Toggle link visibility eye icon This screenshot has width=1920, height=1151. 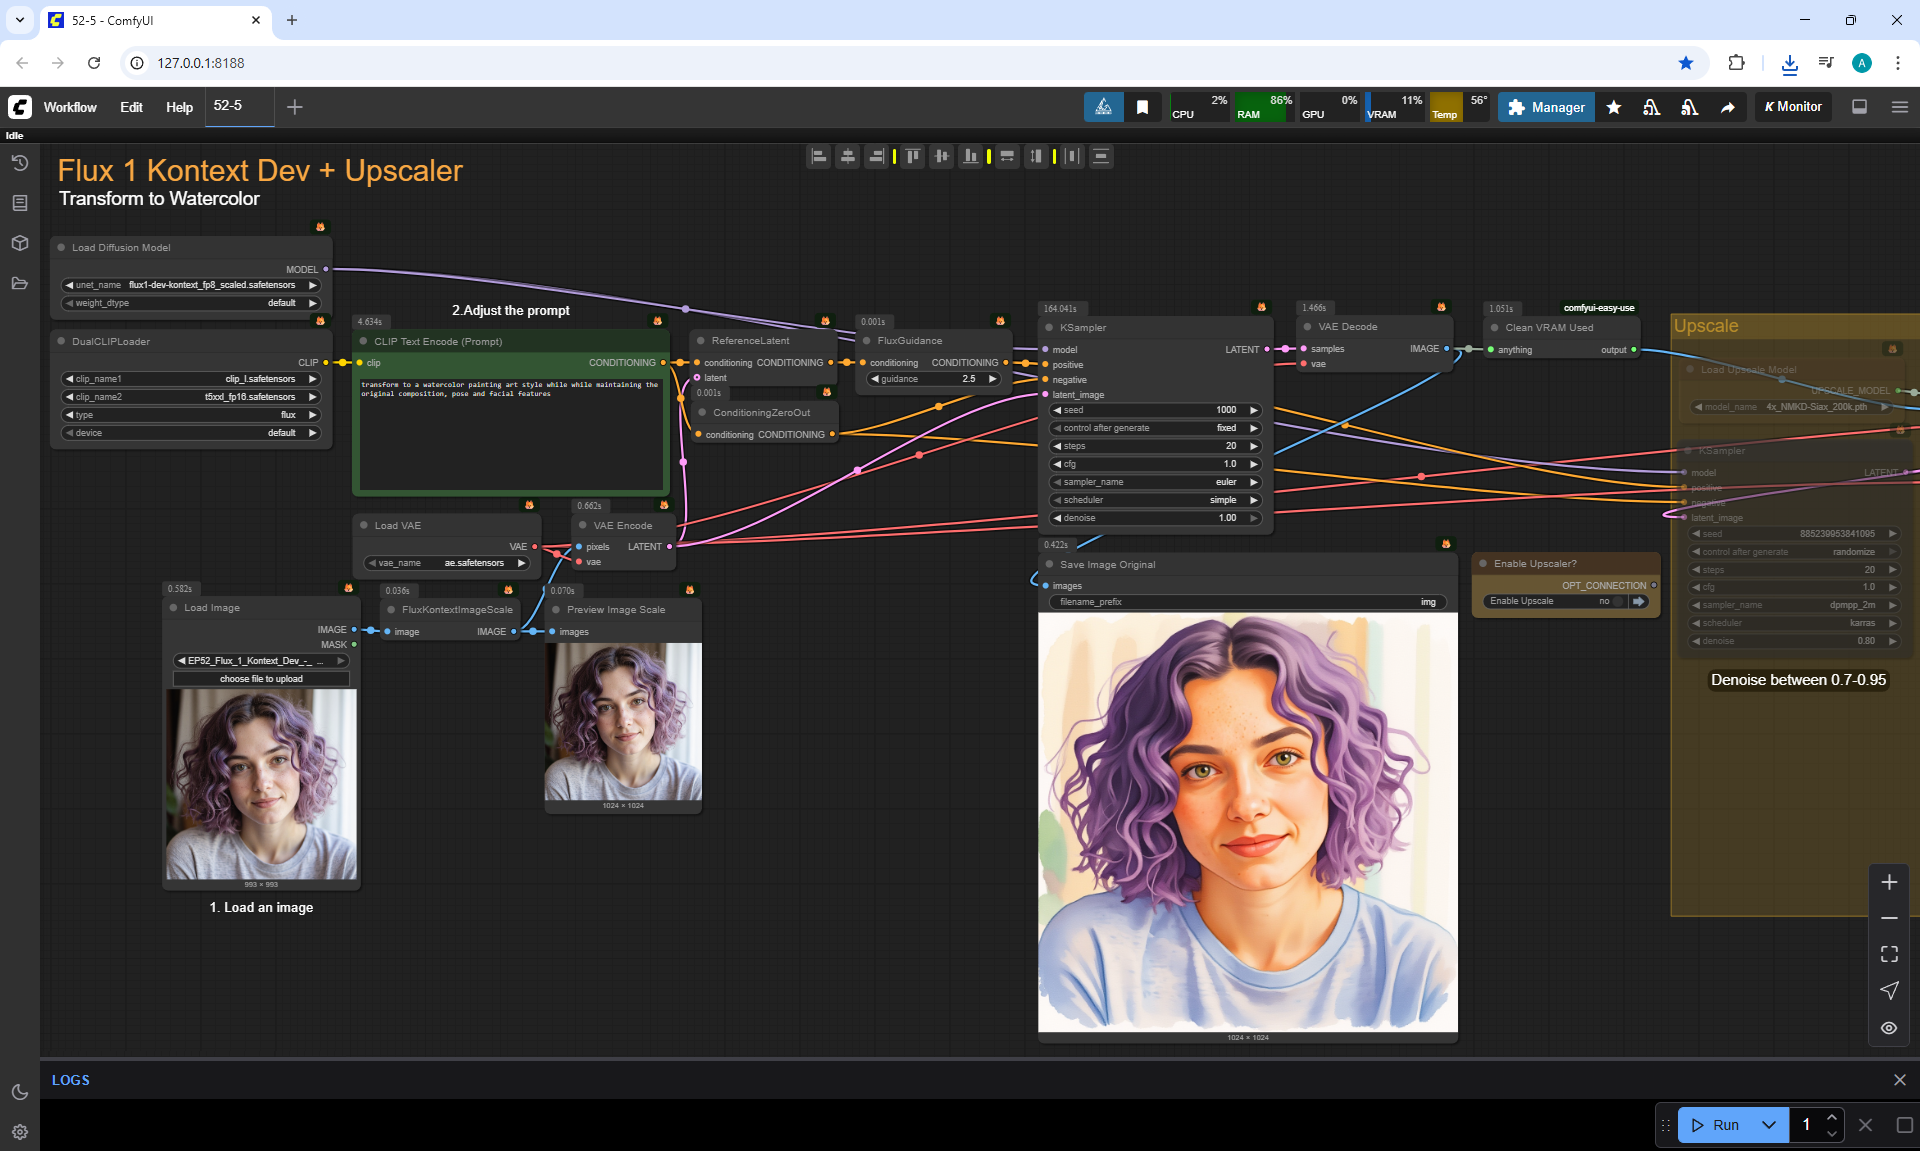pyautogui.click(x=1888, y=1027)
